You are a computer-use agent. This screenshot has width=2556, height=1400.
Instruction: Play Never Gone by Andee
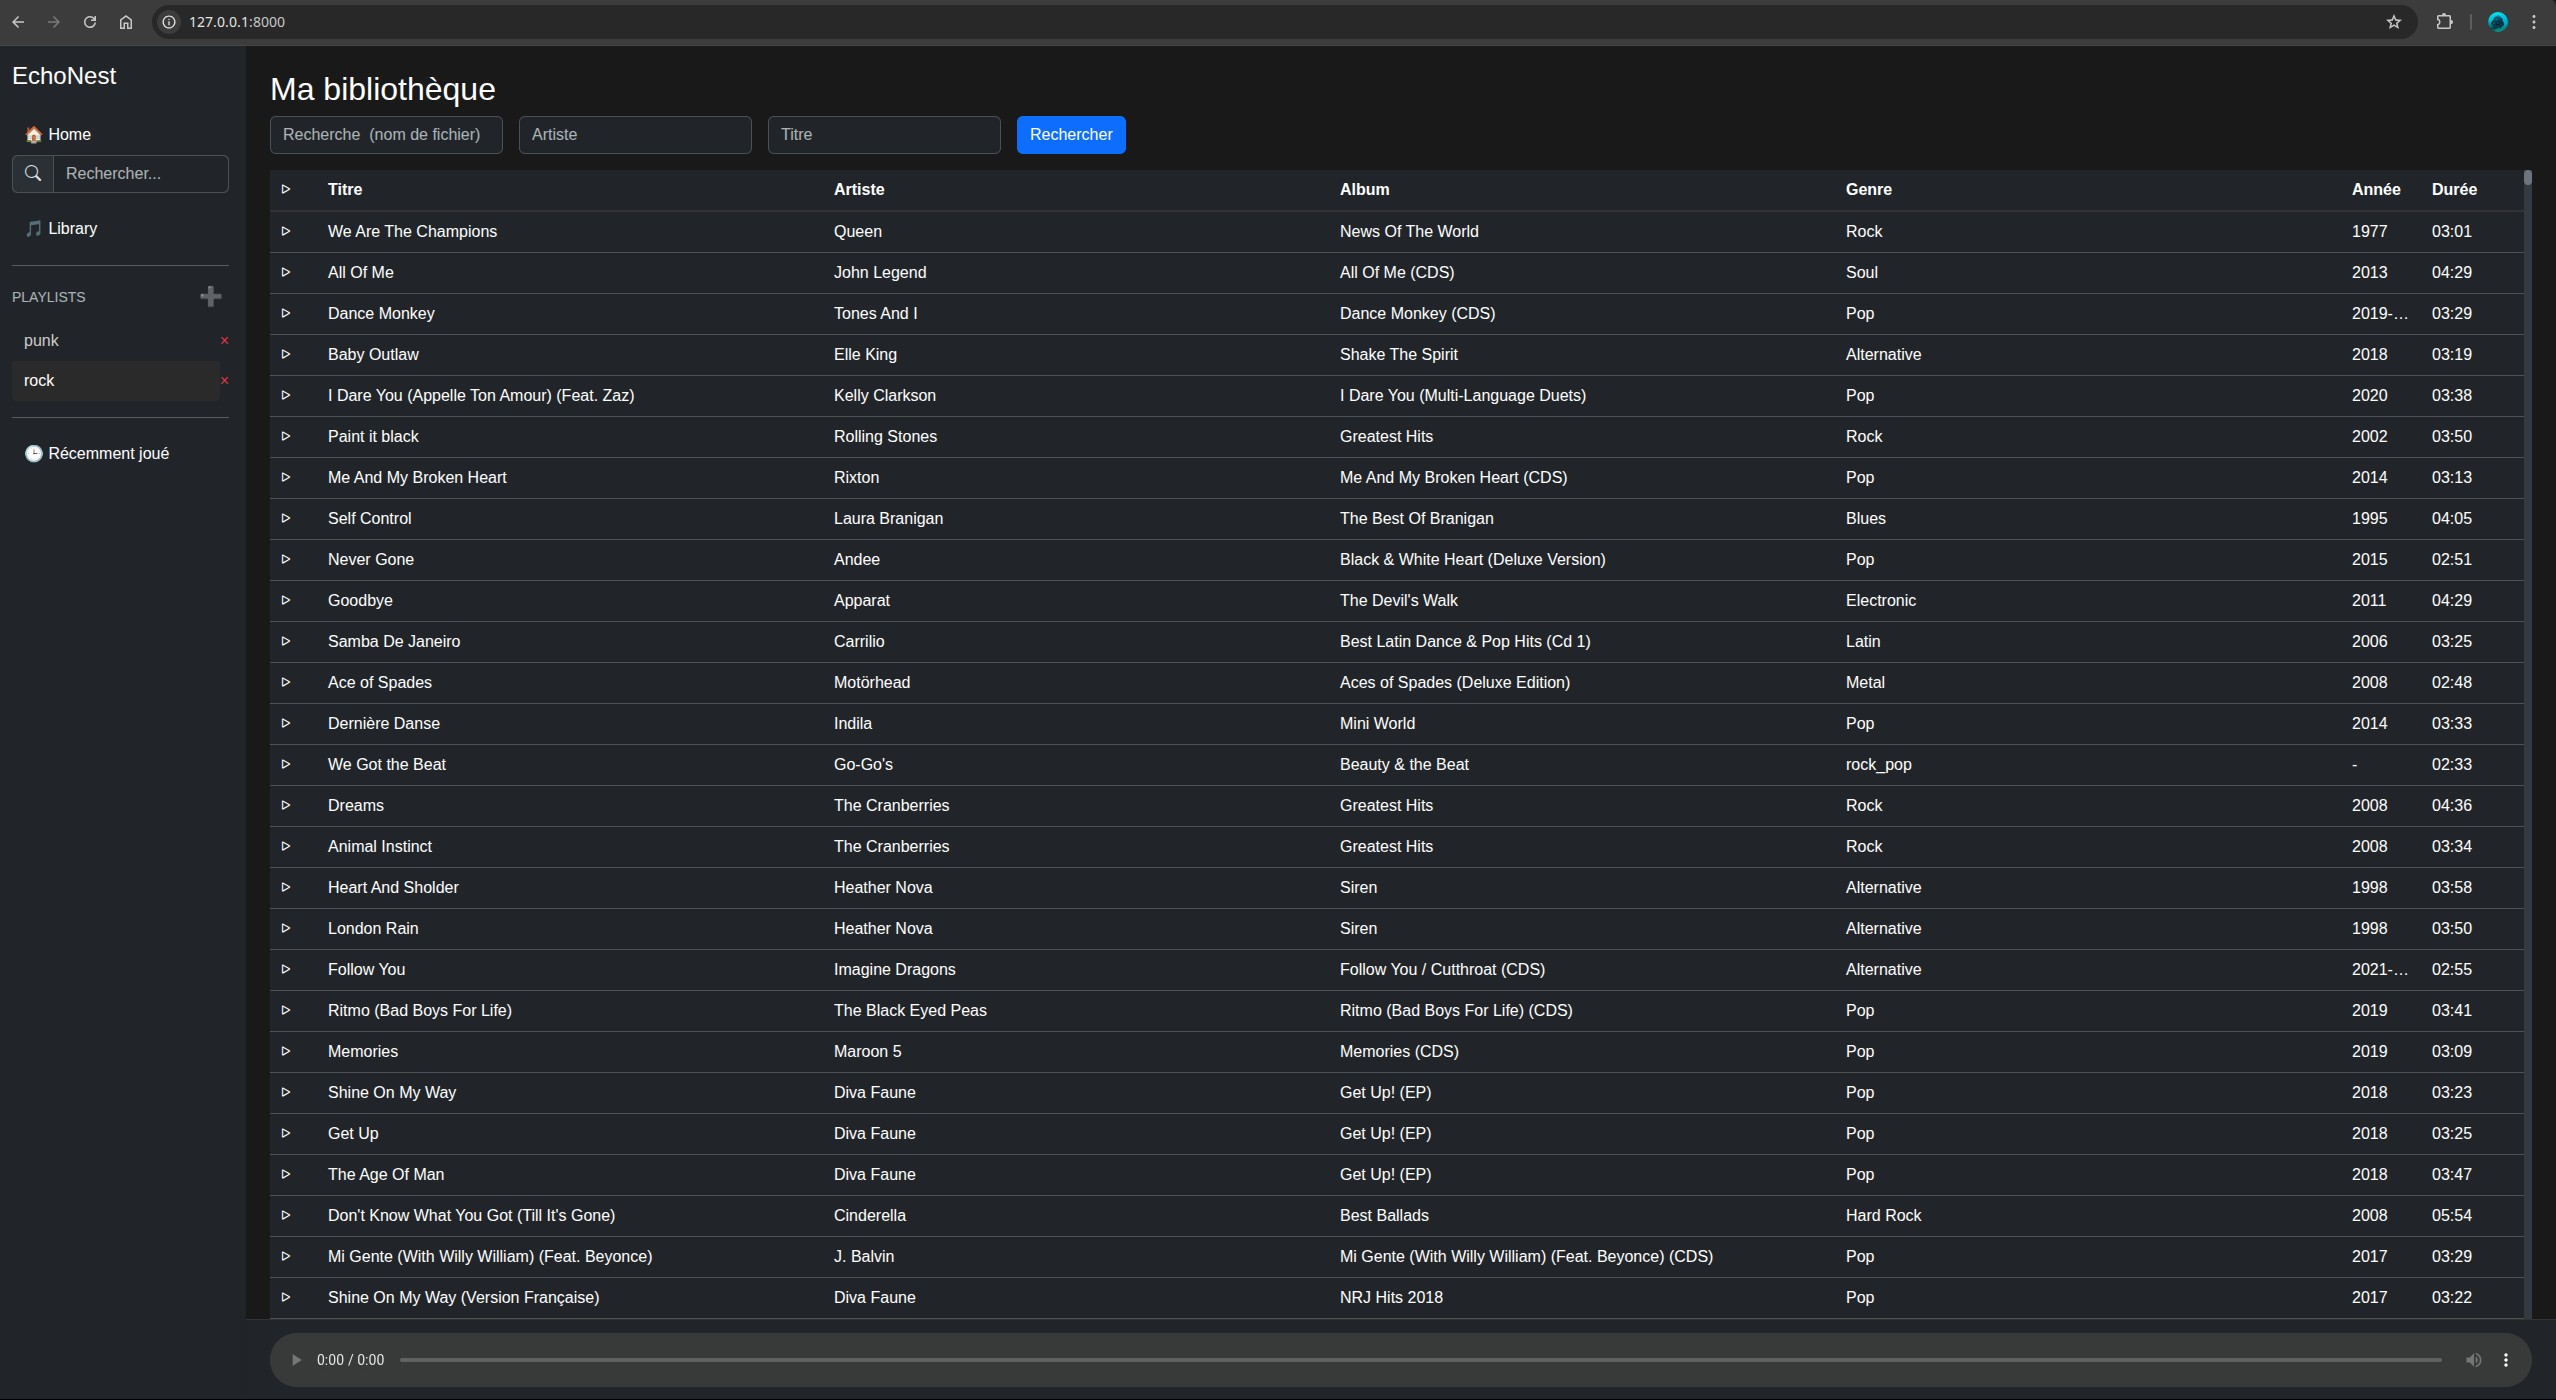tap(286, 559)
